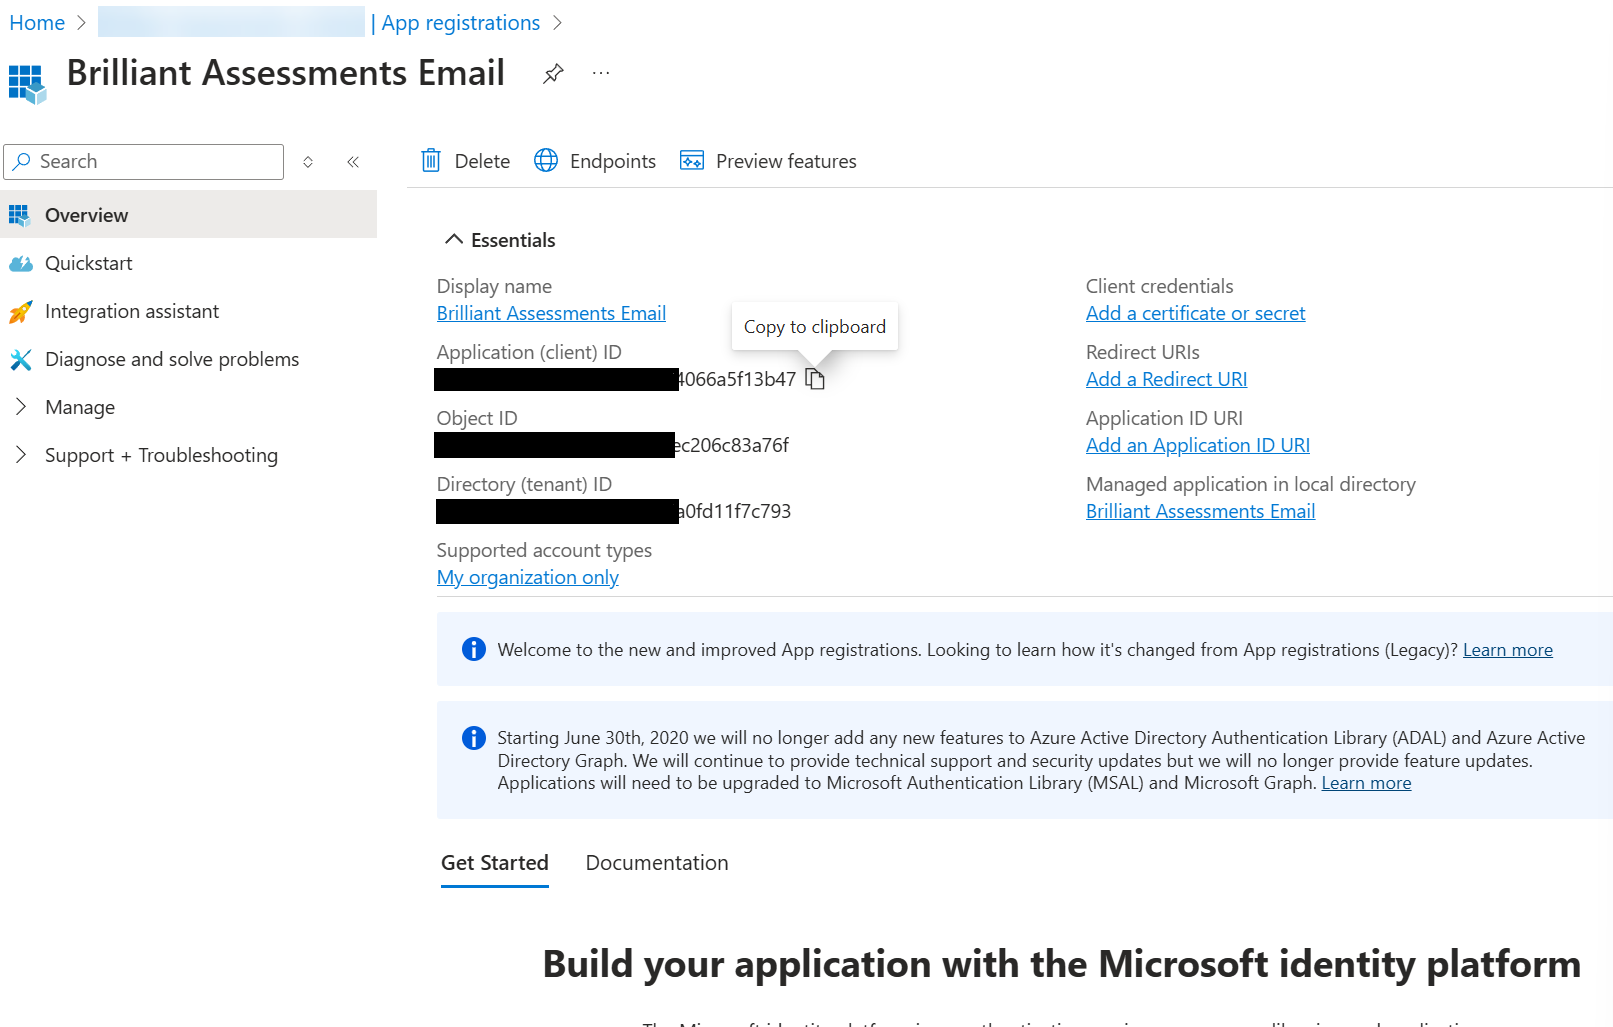The width and height of the screenshot is (1613, 1027).
Task: Collapse the sidebar with the double chevron
Action: [353, 162]
